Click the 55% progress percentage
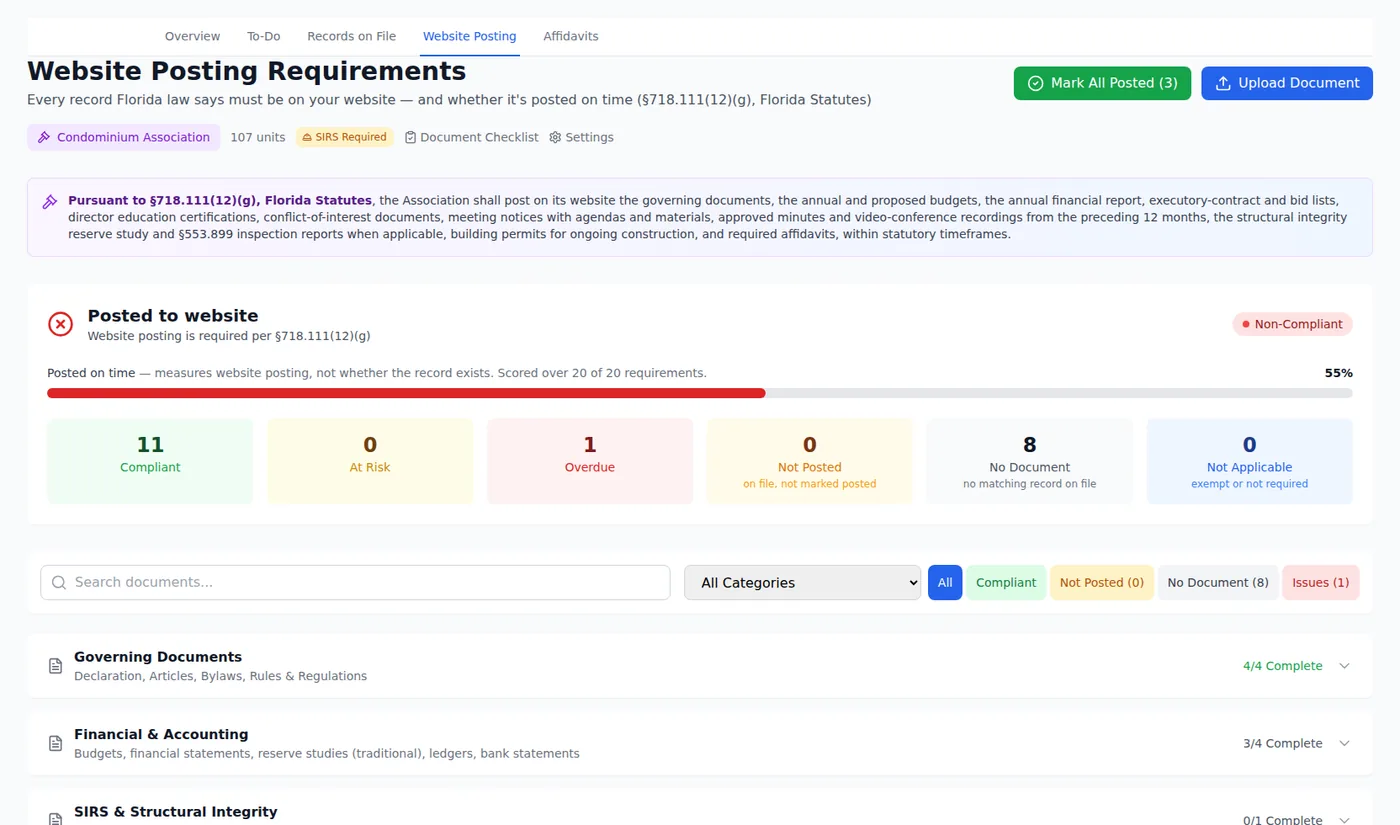Viewport: 1400px width, 825px height. [x=1339, y=373]
